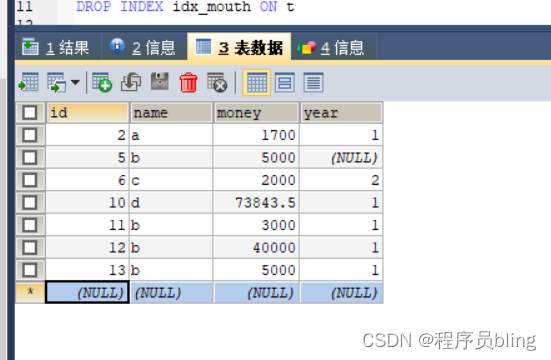Viewport: 551px width, 360px height.
Task: Switch to the 2 信息 tab
Action: click(x=143, y=47)
